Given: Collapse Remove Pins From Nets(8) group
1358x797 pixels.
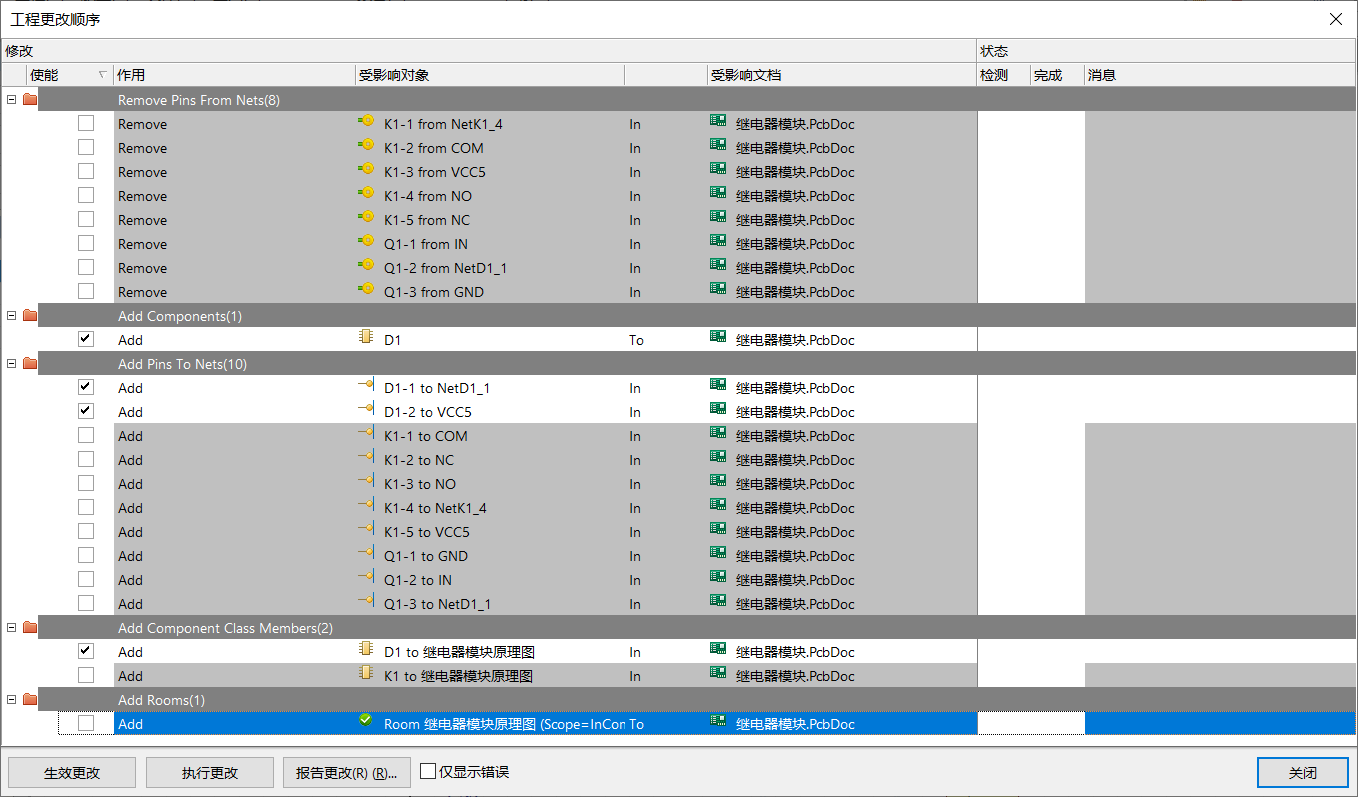Looking at the screenshot, I should [12, 100].
